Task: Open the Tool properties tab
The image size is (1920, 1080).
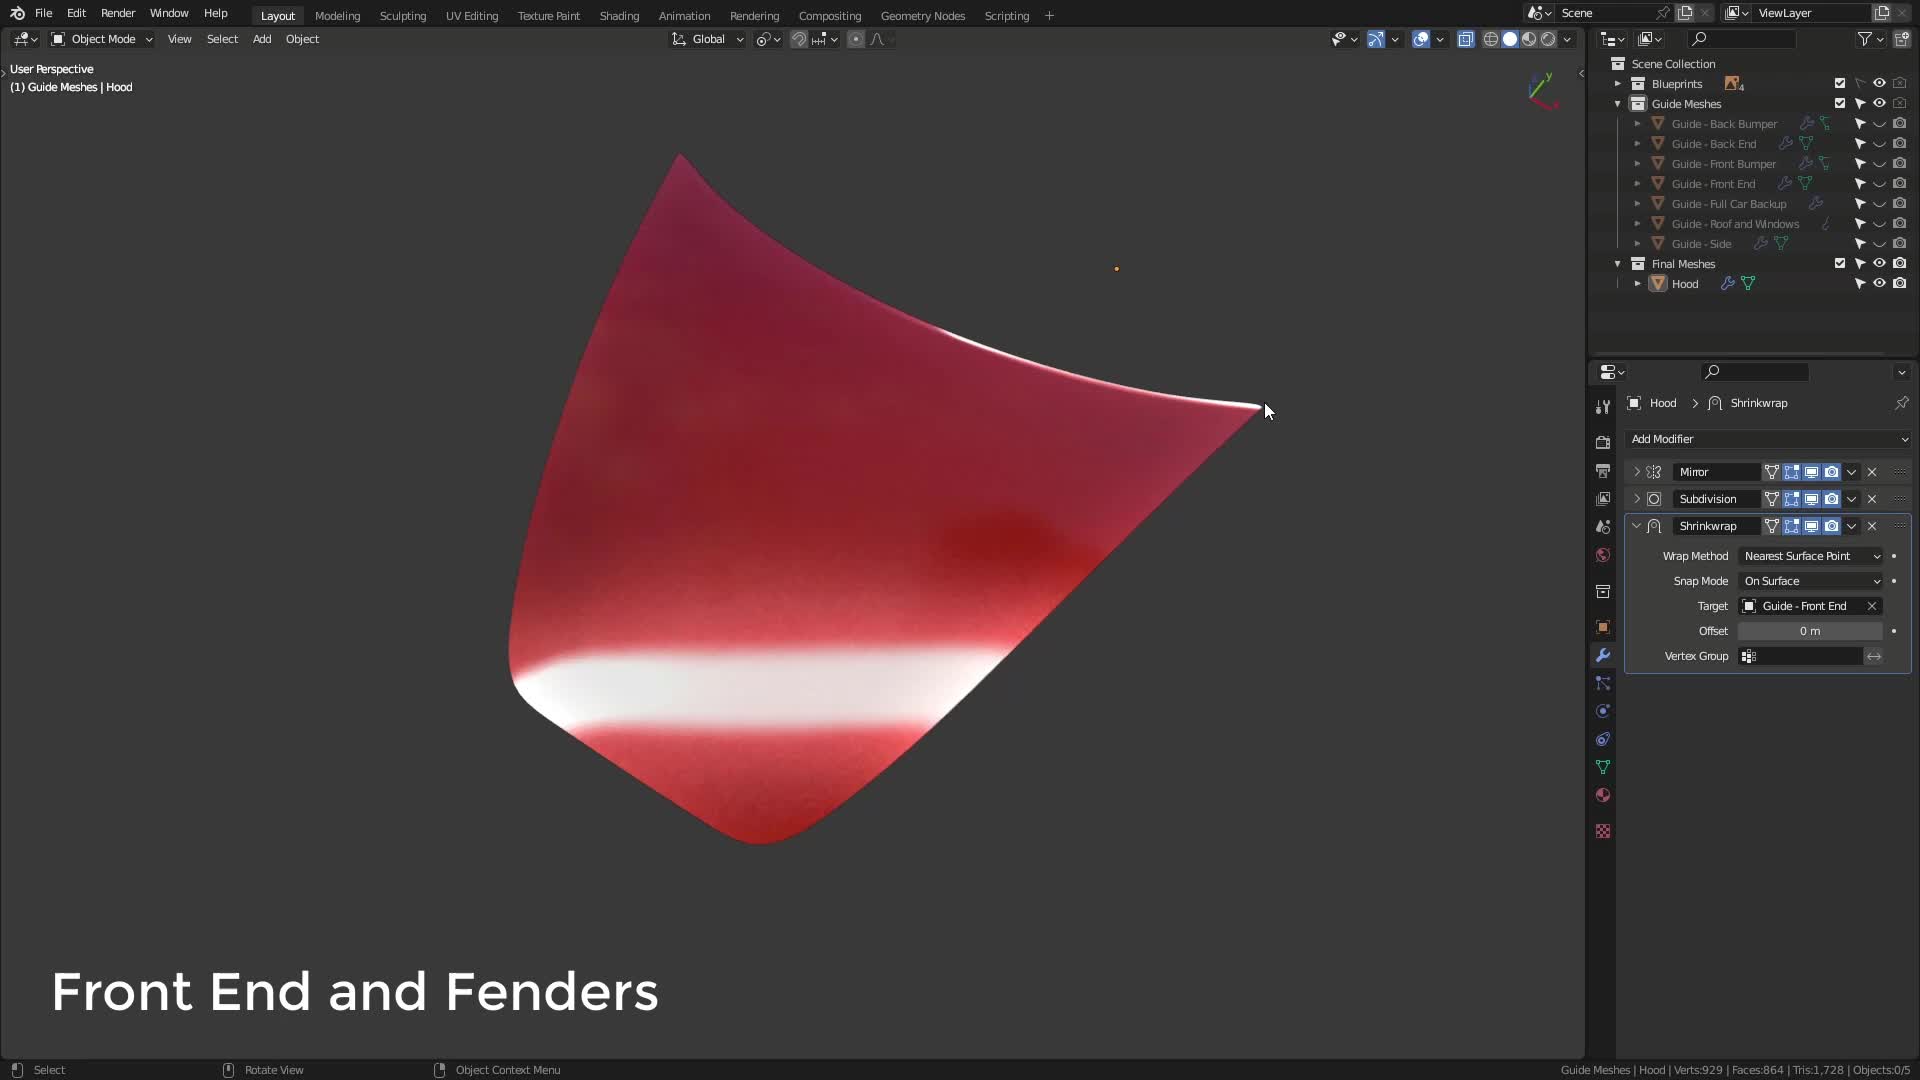Action: [1603, 406]
